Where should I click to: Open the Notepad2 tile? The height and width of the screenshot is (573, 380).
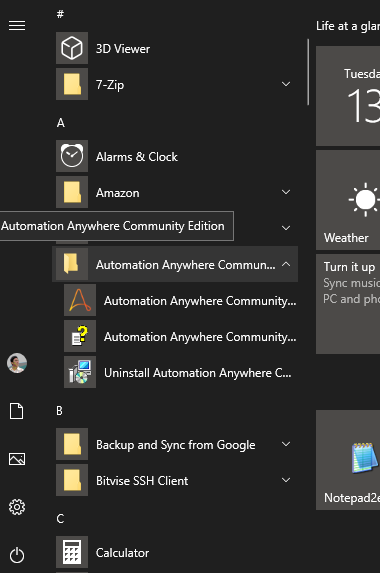click(x=348, y=460)
